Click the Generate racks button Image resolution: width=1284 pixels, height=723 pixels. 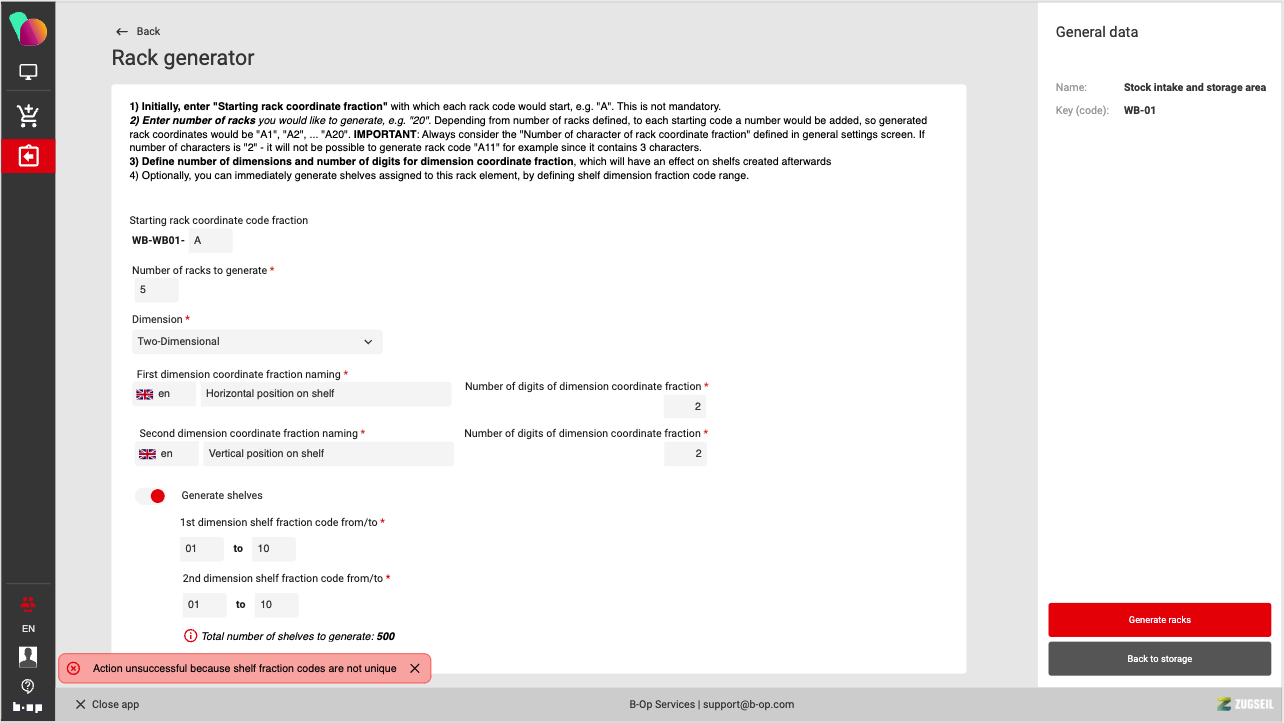click(1159, 620)
